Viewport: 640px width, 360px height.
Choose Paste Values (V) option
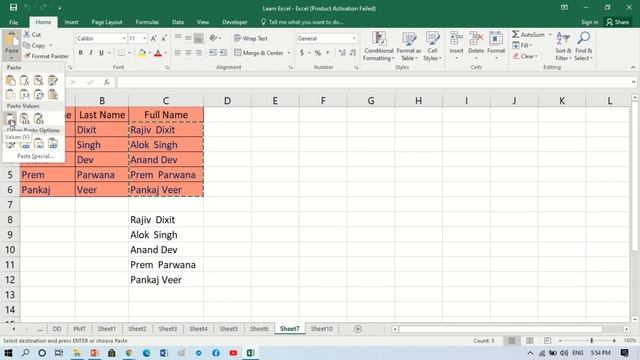click(x=11, y=119)
